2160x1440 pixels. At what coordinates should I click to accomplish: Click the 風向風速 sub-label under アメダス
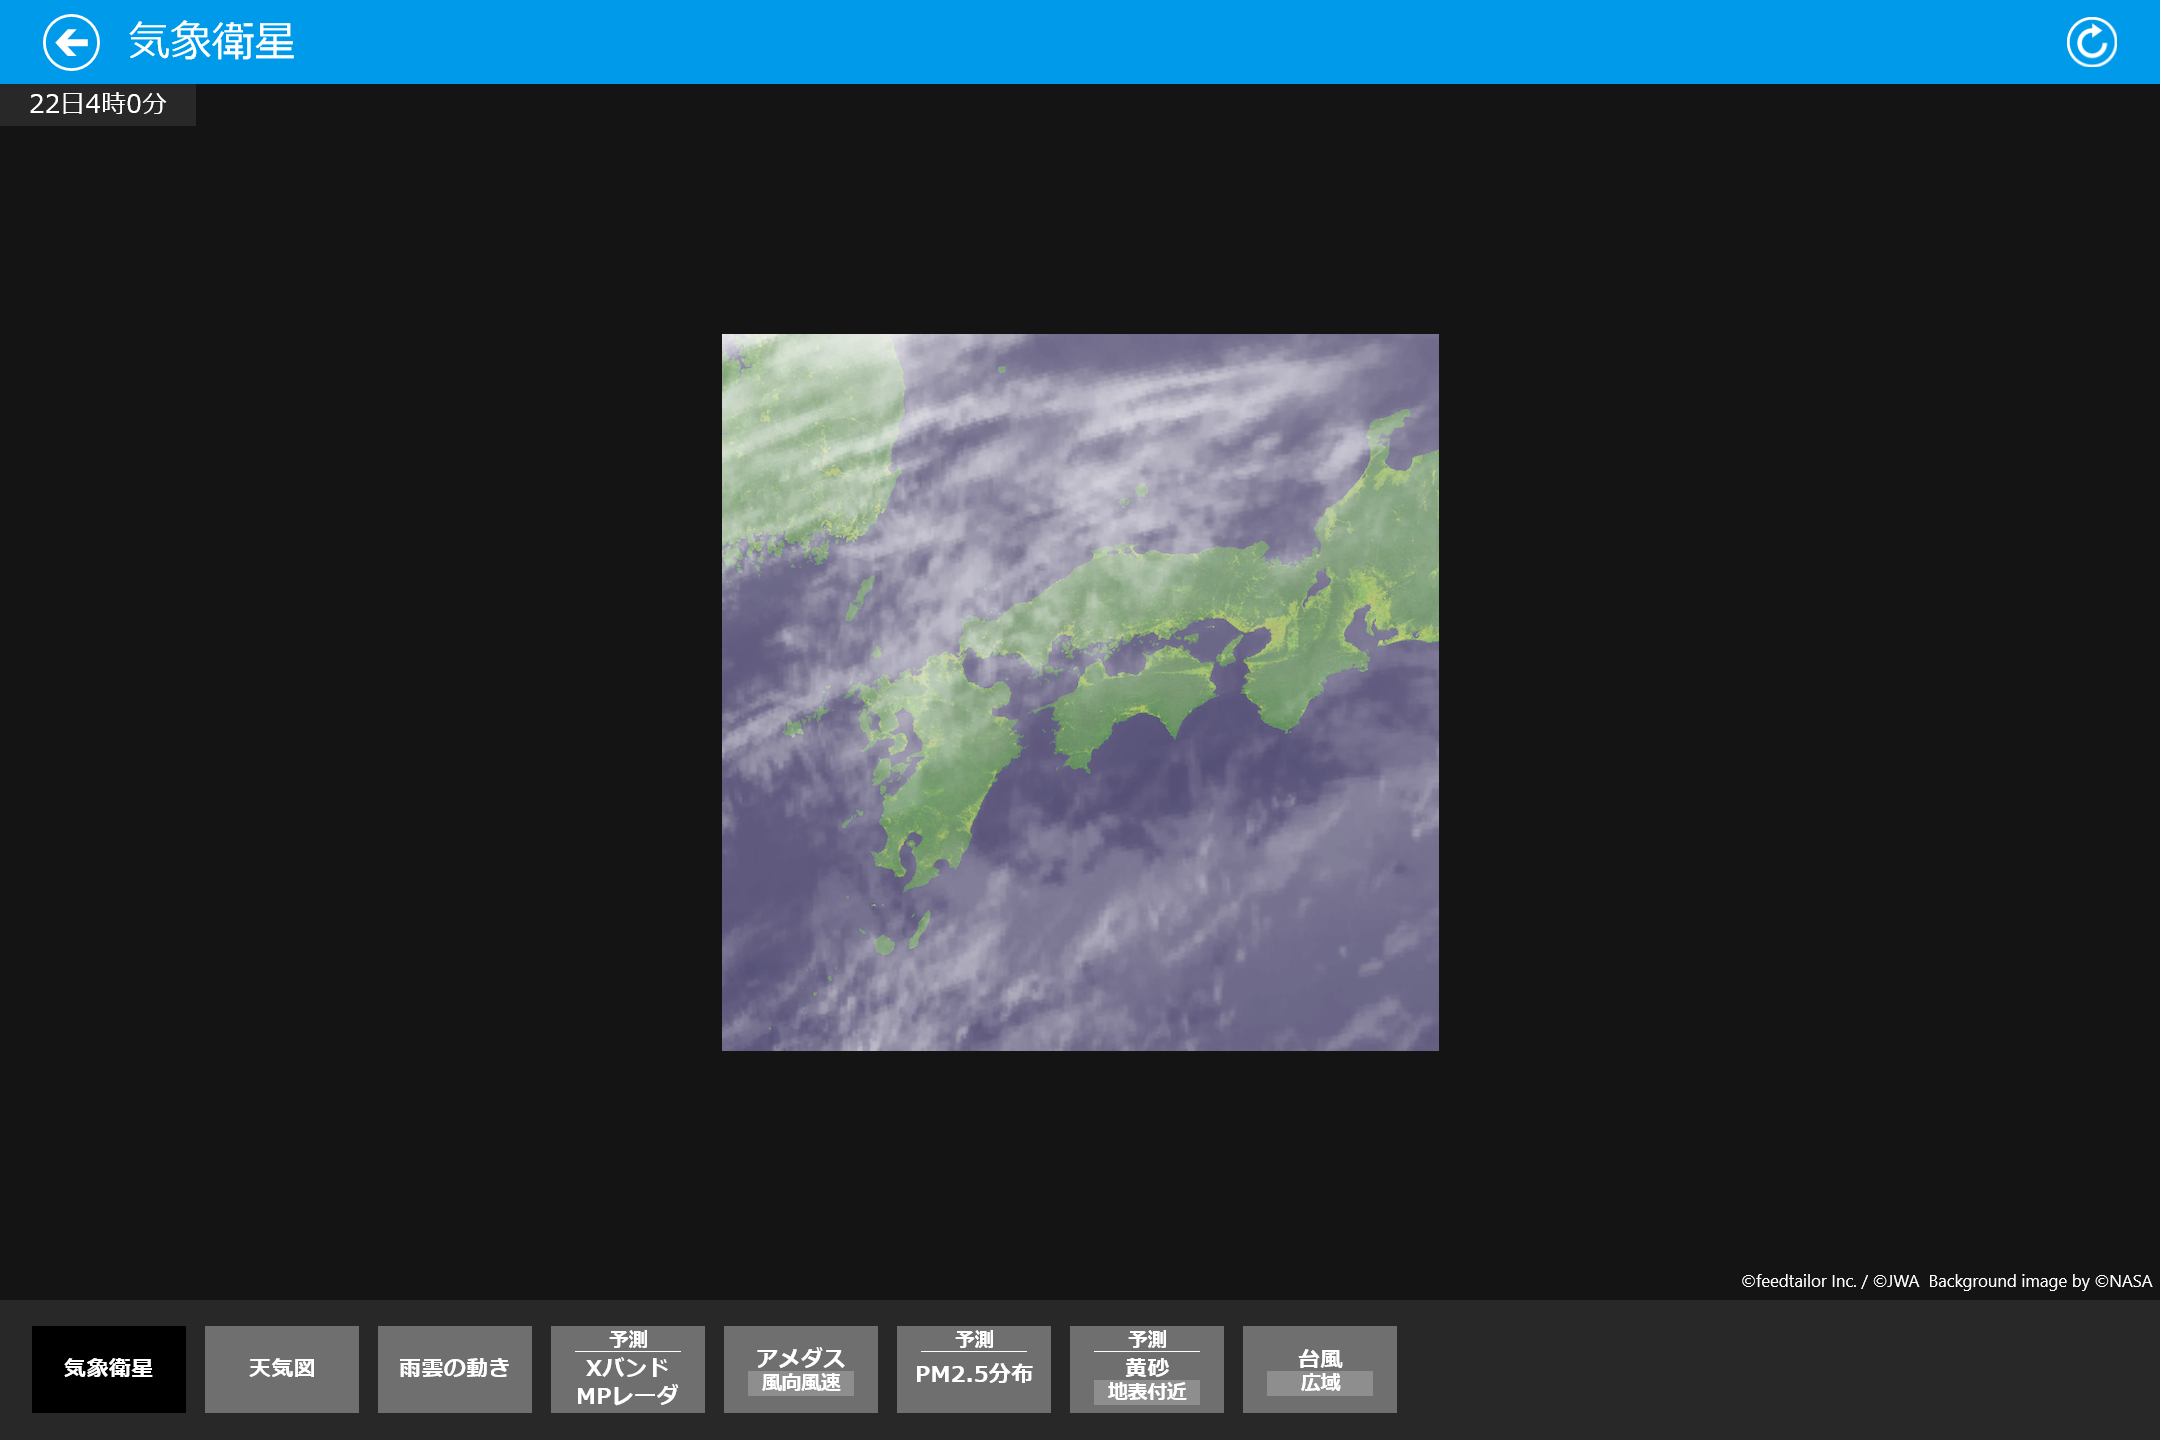coord(801,1383)
